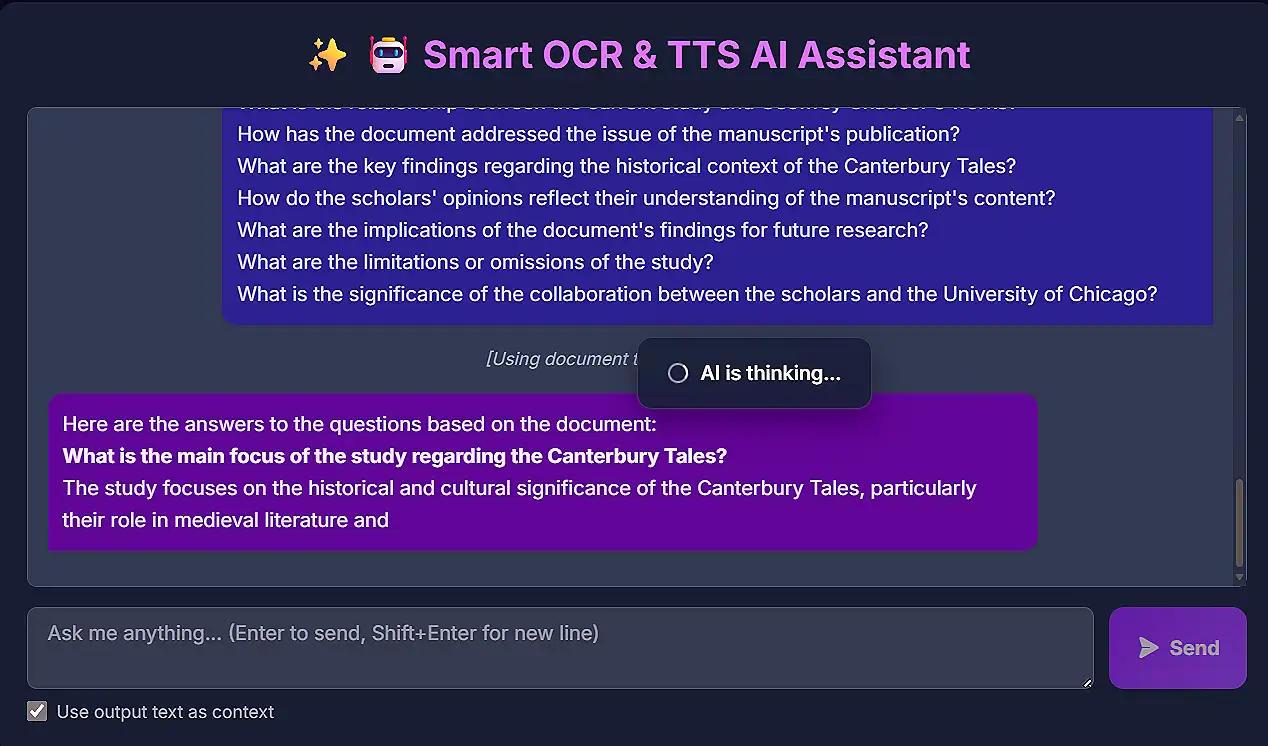Click the robot icon beside the title

(x=388, y=55)
